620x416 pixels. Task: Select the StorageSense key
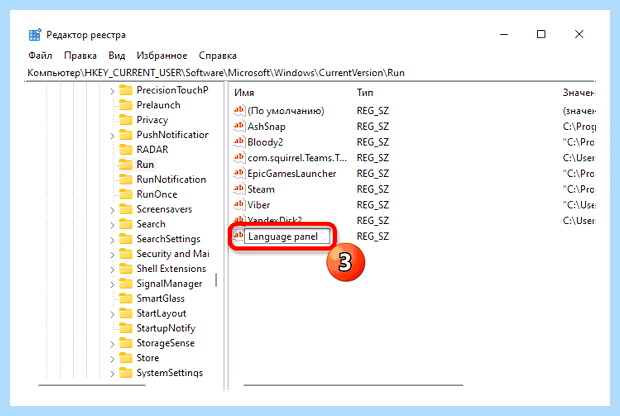click(166, 343)
